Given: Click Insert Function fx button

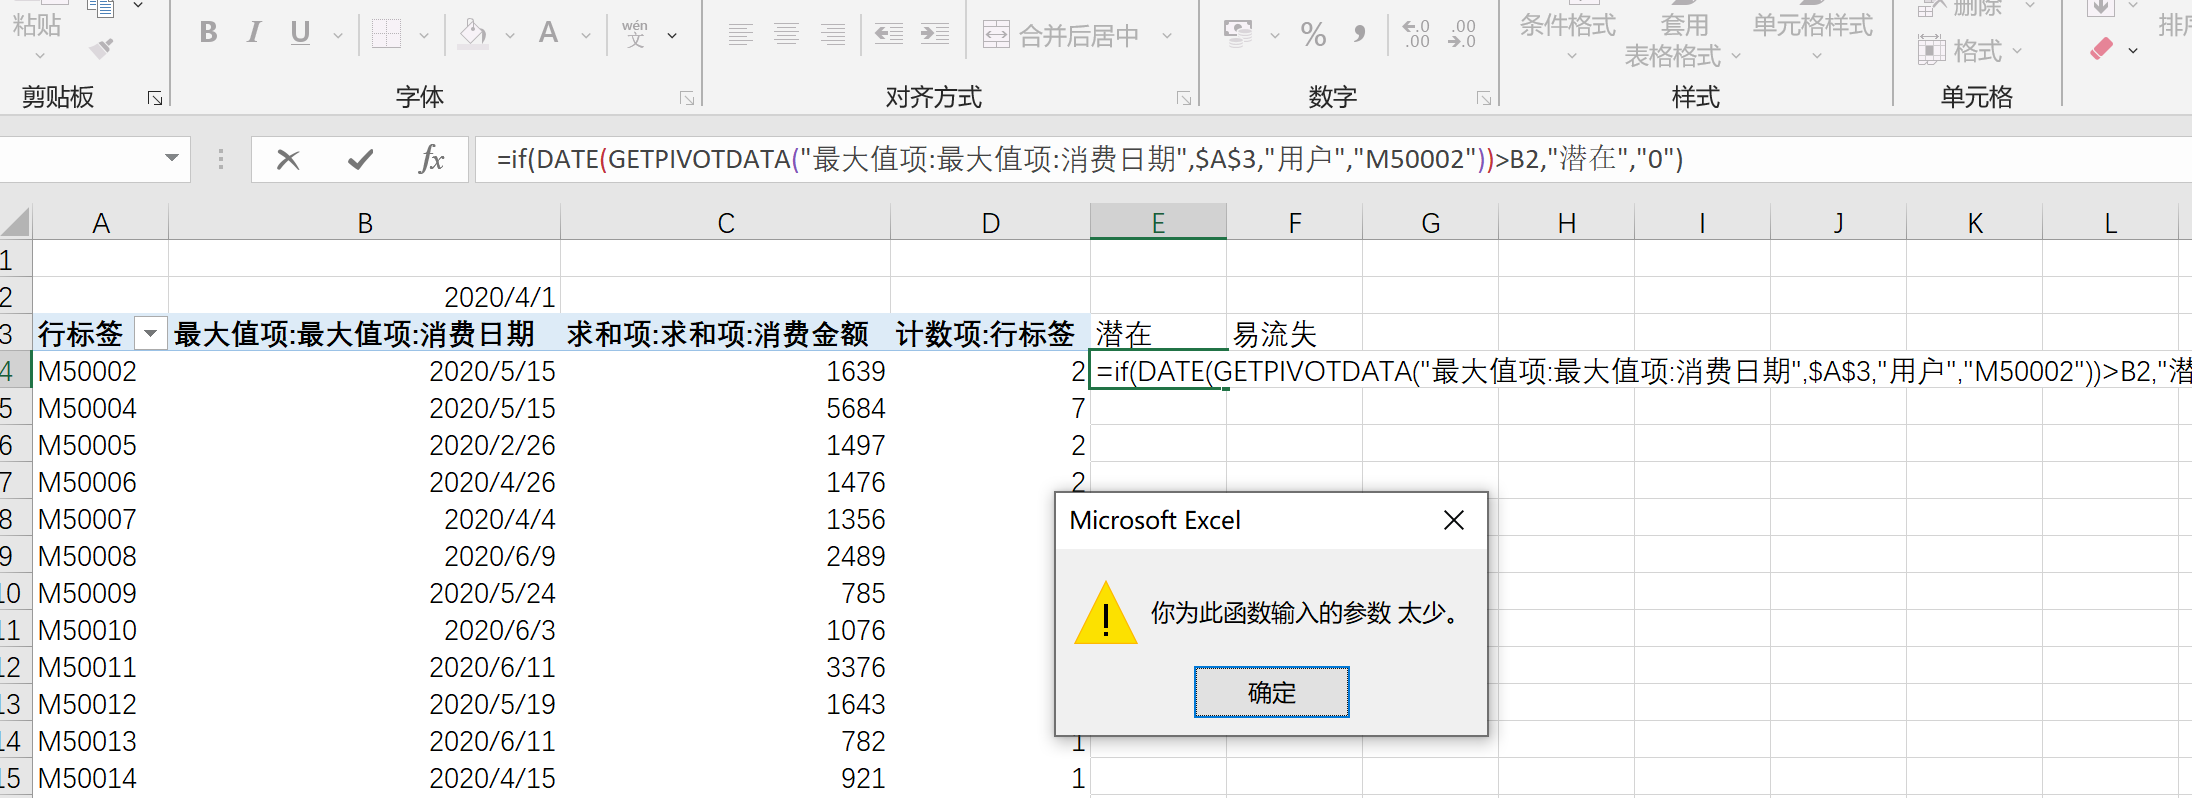Looking at the screenshot, I should pyautogui.click(x=431, y=159).
